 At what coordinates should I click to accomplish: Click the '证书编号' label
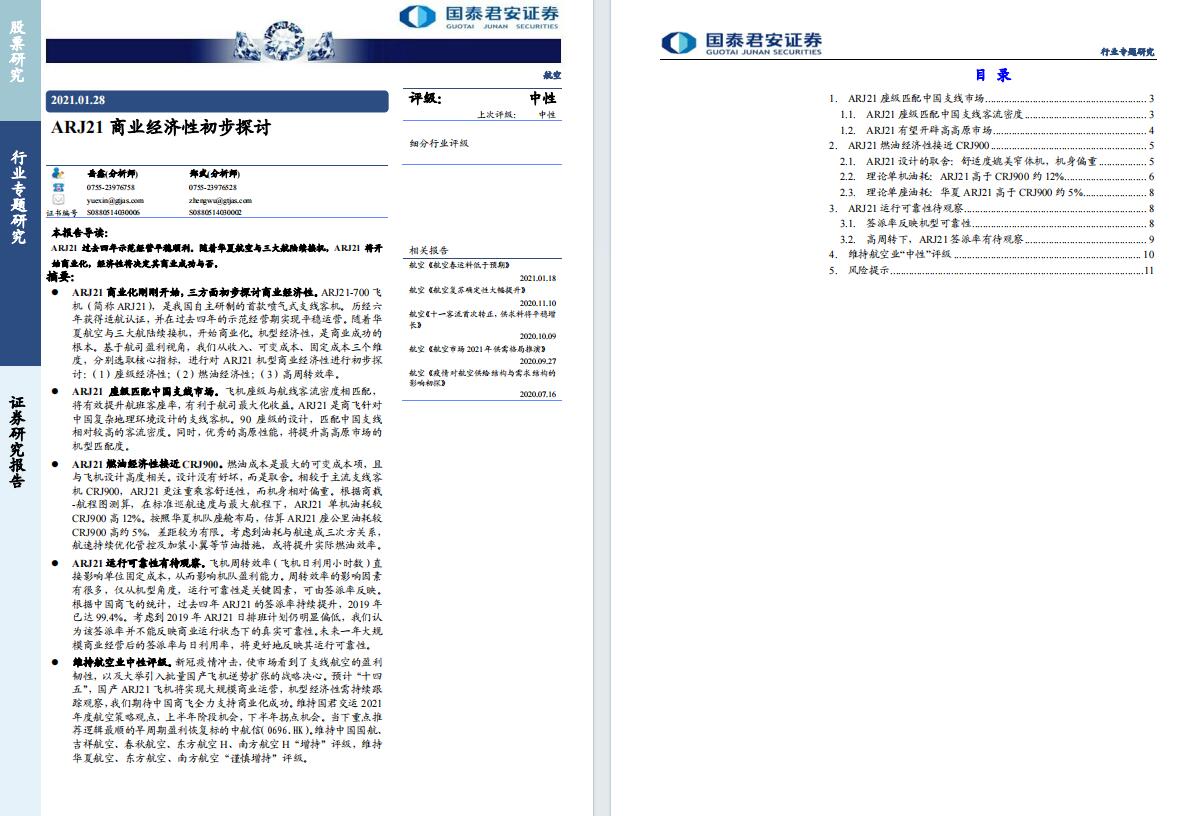coord(62,213)
